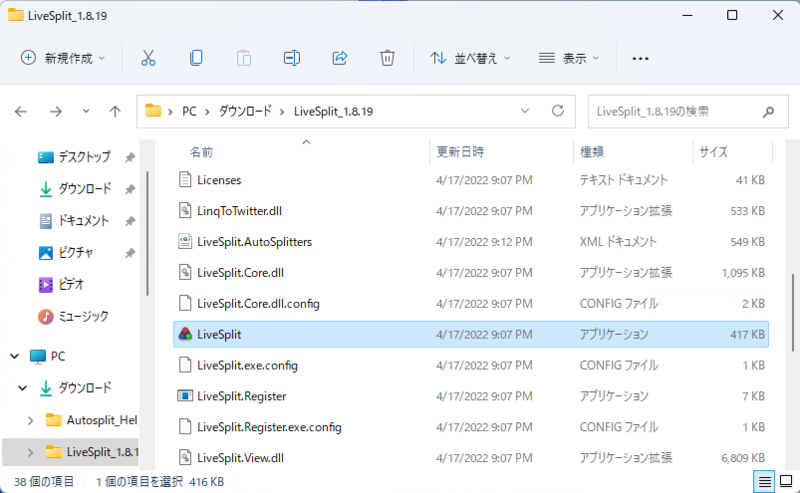Select the LiveSplit.exe.config file

click(x=247, y=365)
